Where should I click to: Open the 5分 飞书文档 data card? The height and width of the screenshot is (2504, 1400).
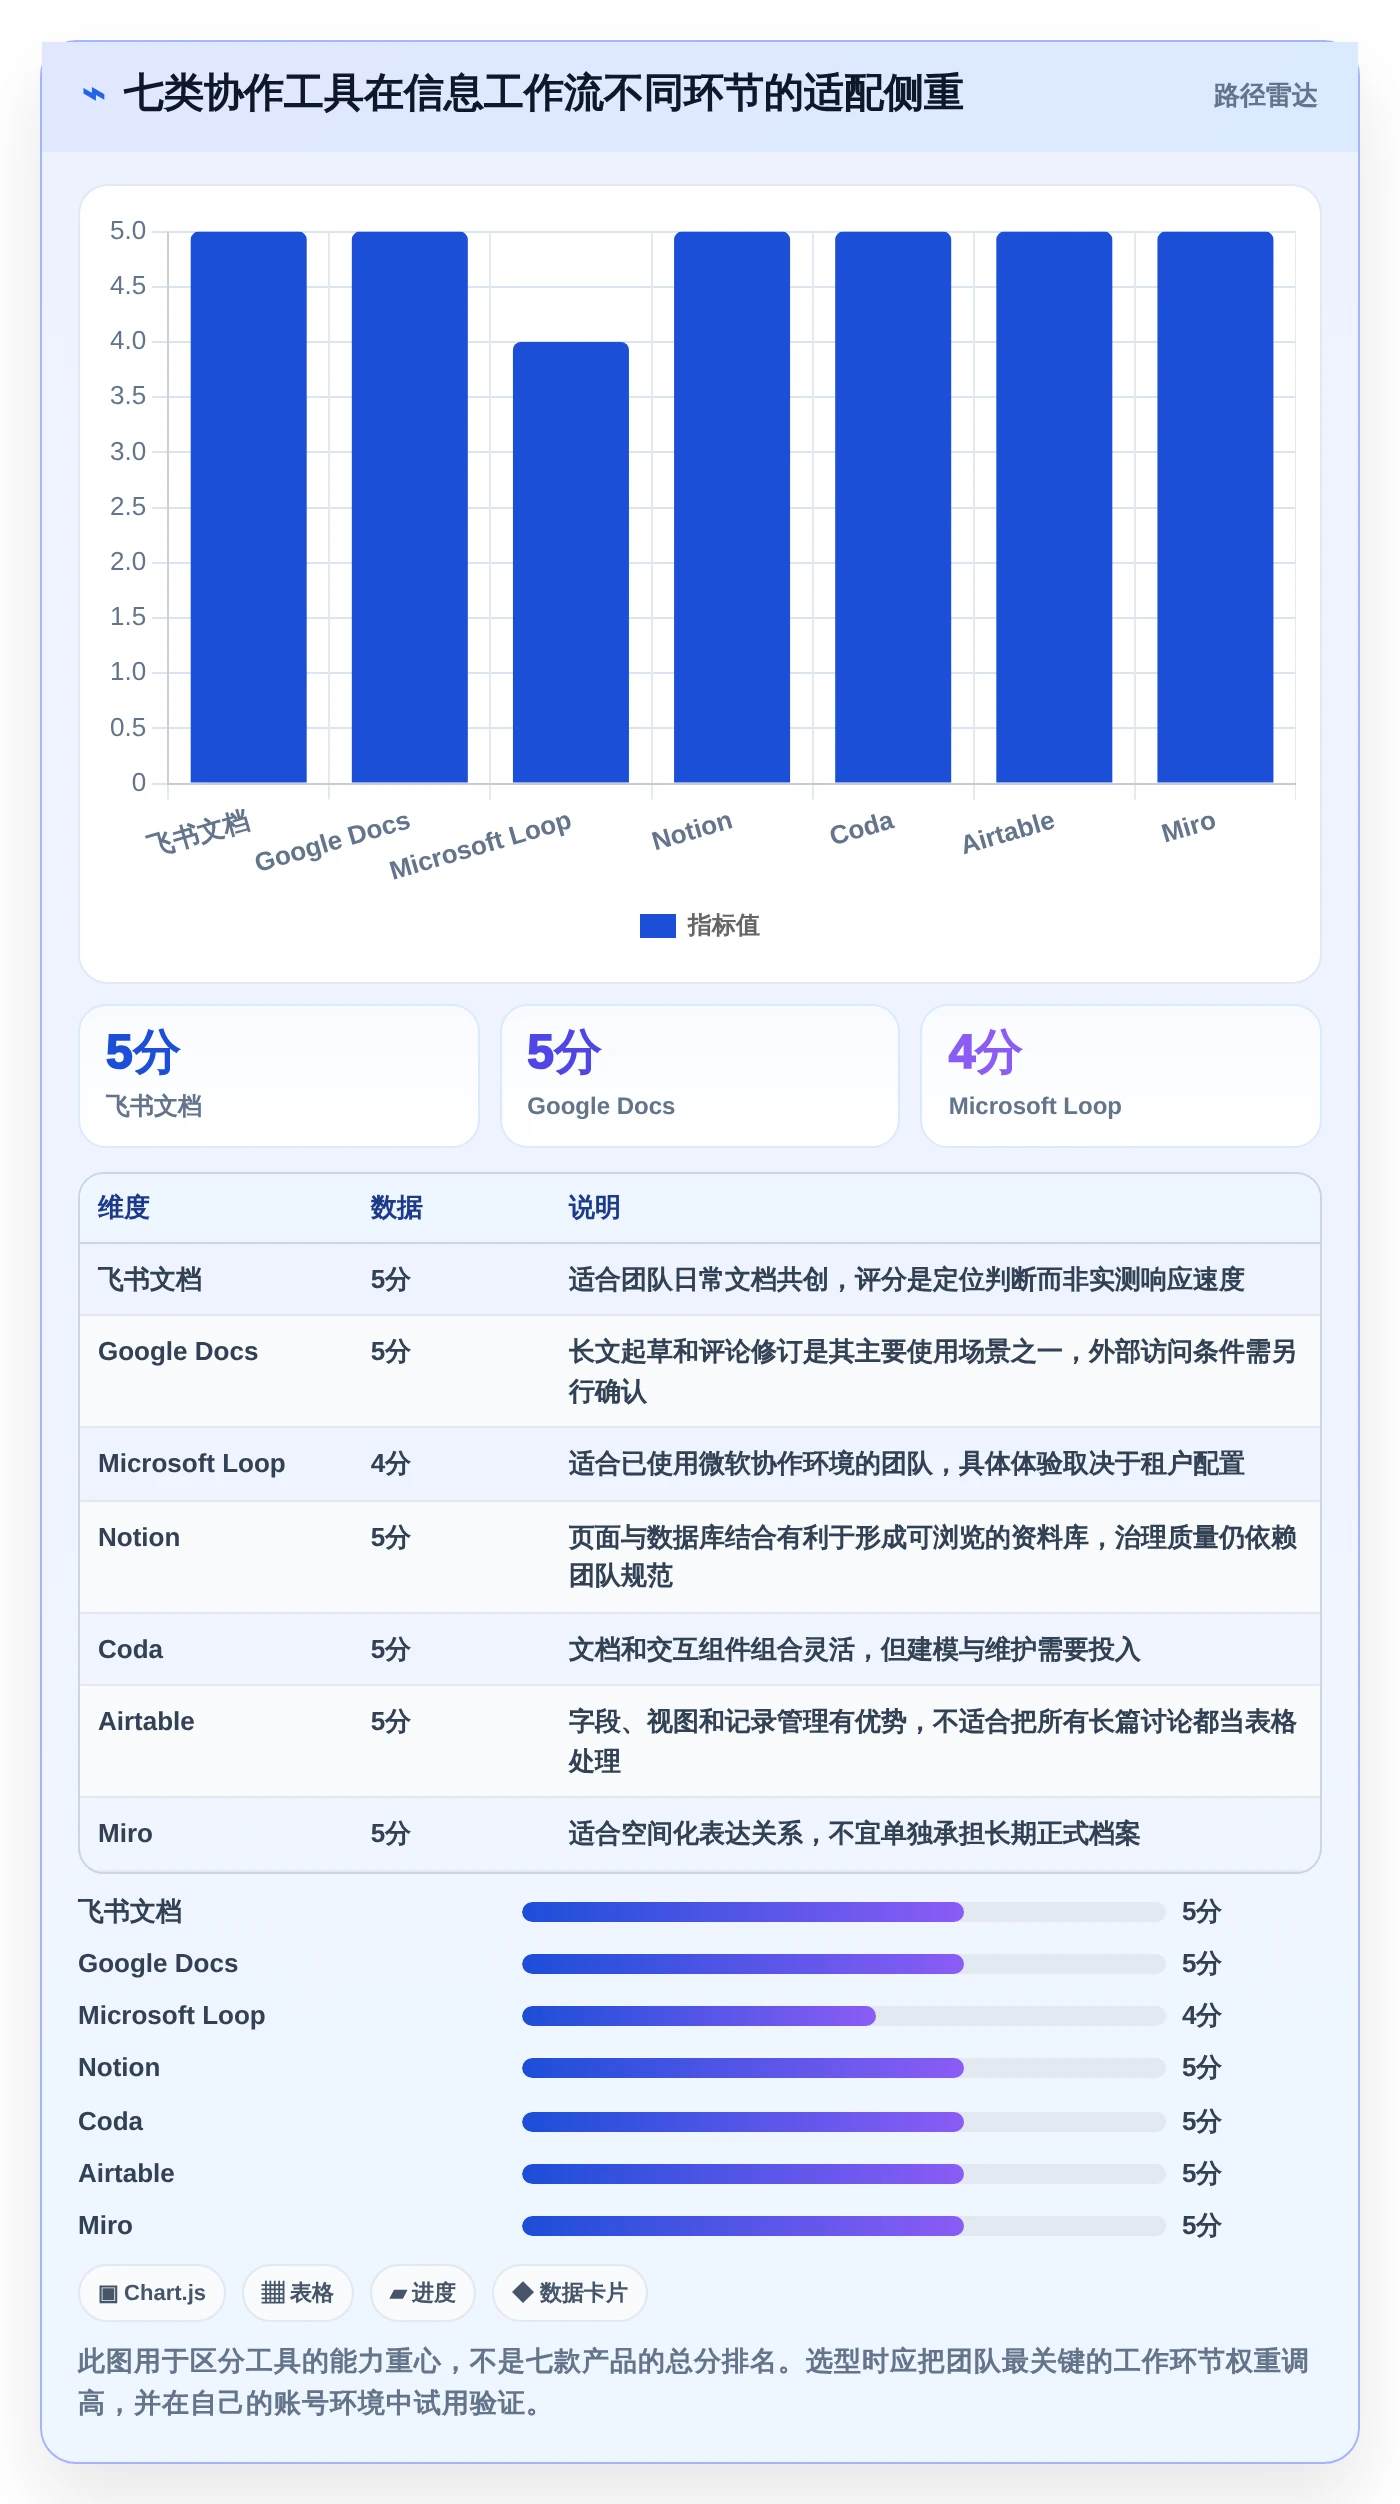(x=279, y=1076)
